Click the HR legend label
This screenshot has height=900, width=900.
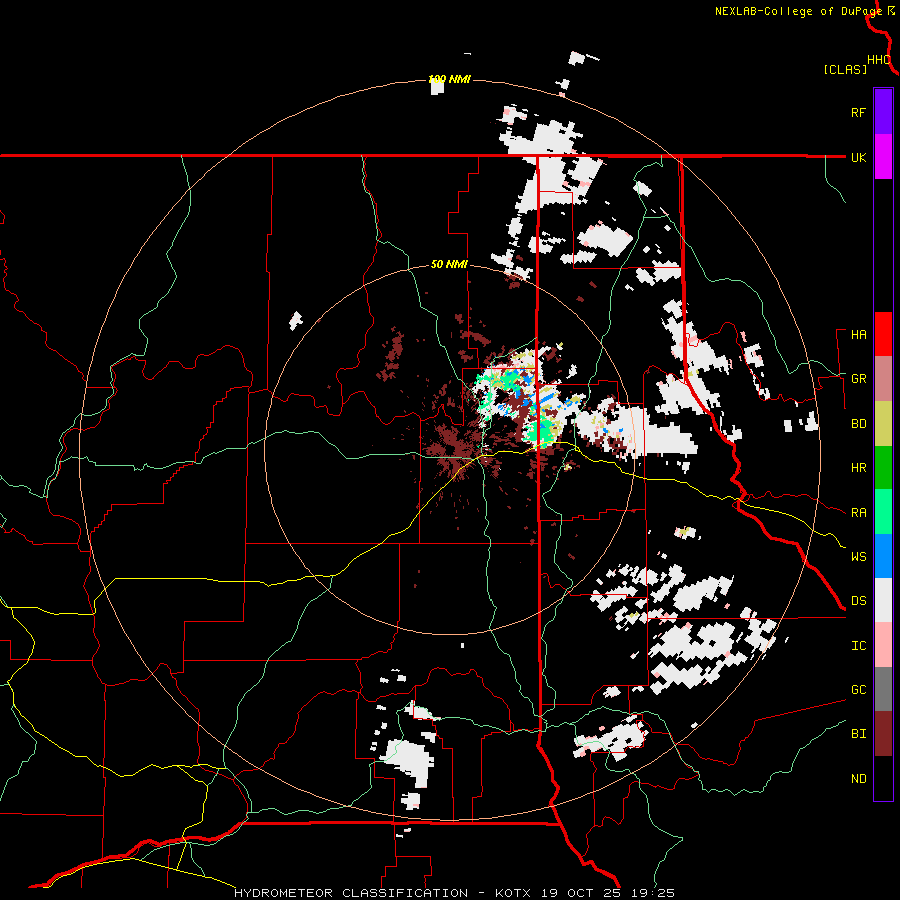tap(858, 468)
